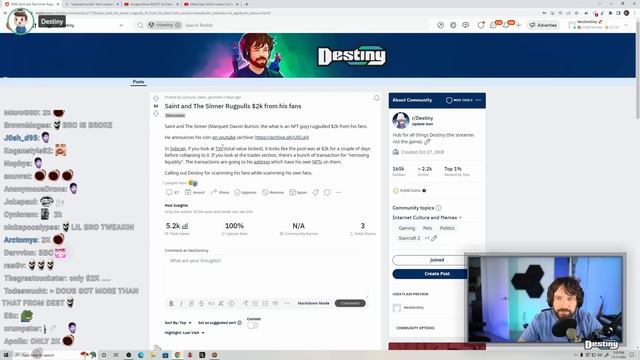Open the Sort By: Top dropdown
Viewport: 640px width, 360px height.
pyautogui.click(x=178, y=323)
